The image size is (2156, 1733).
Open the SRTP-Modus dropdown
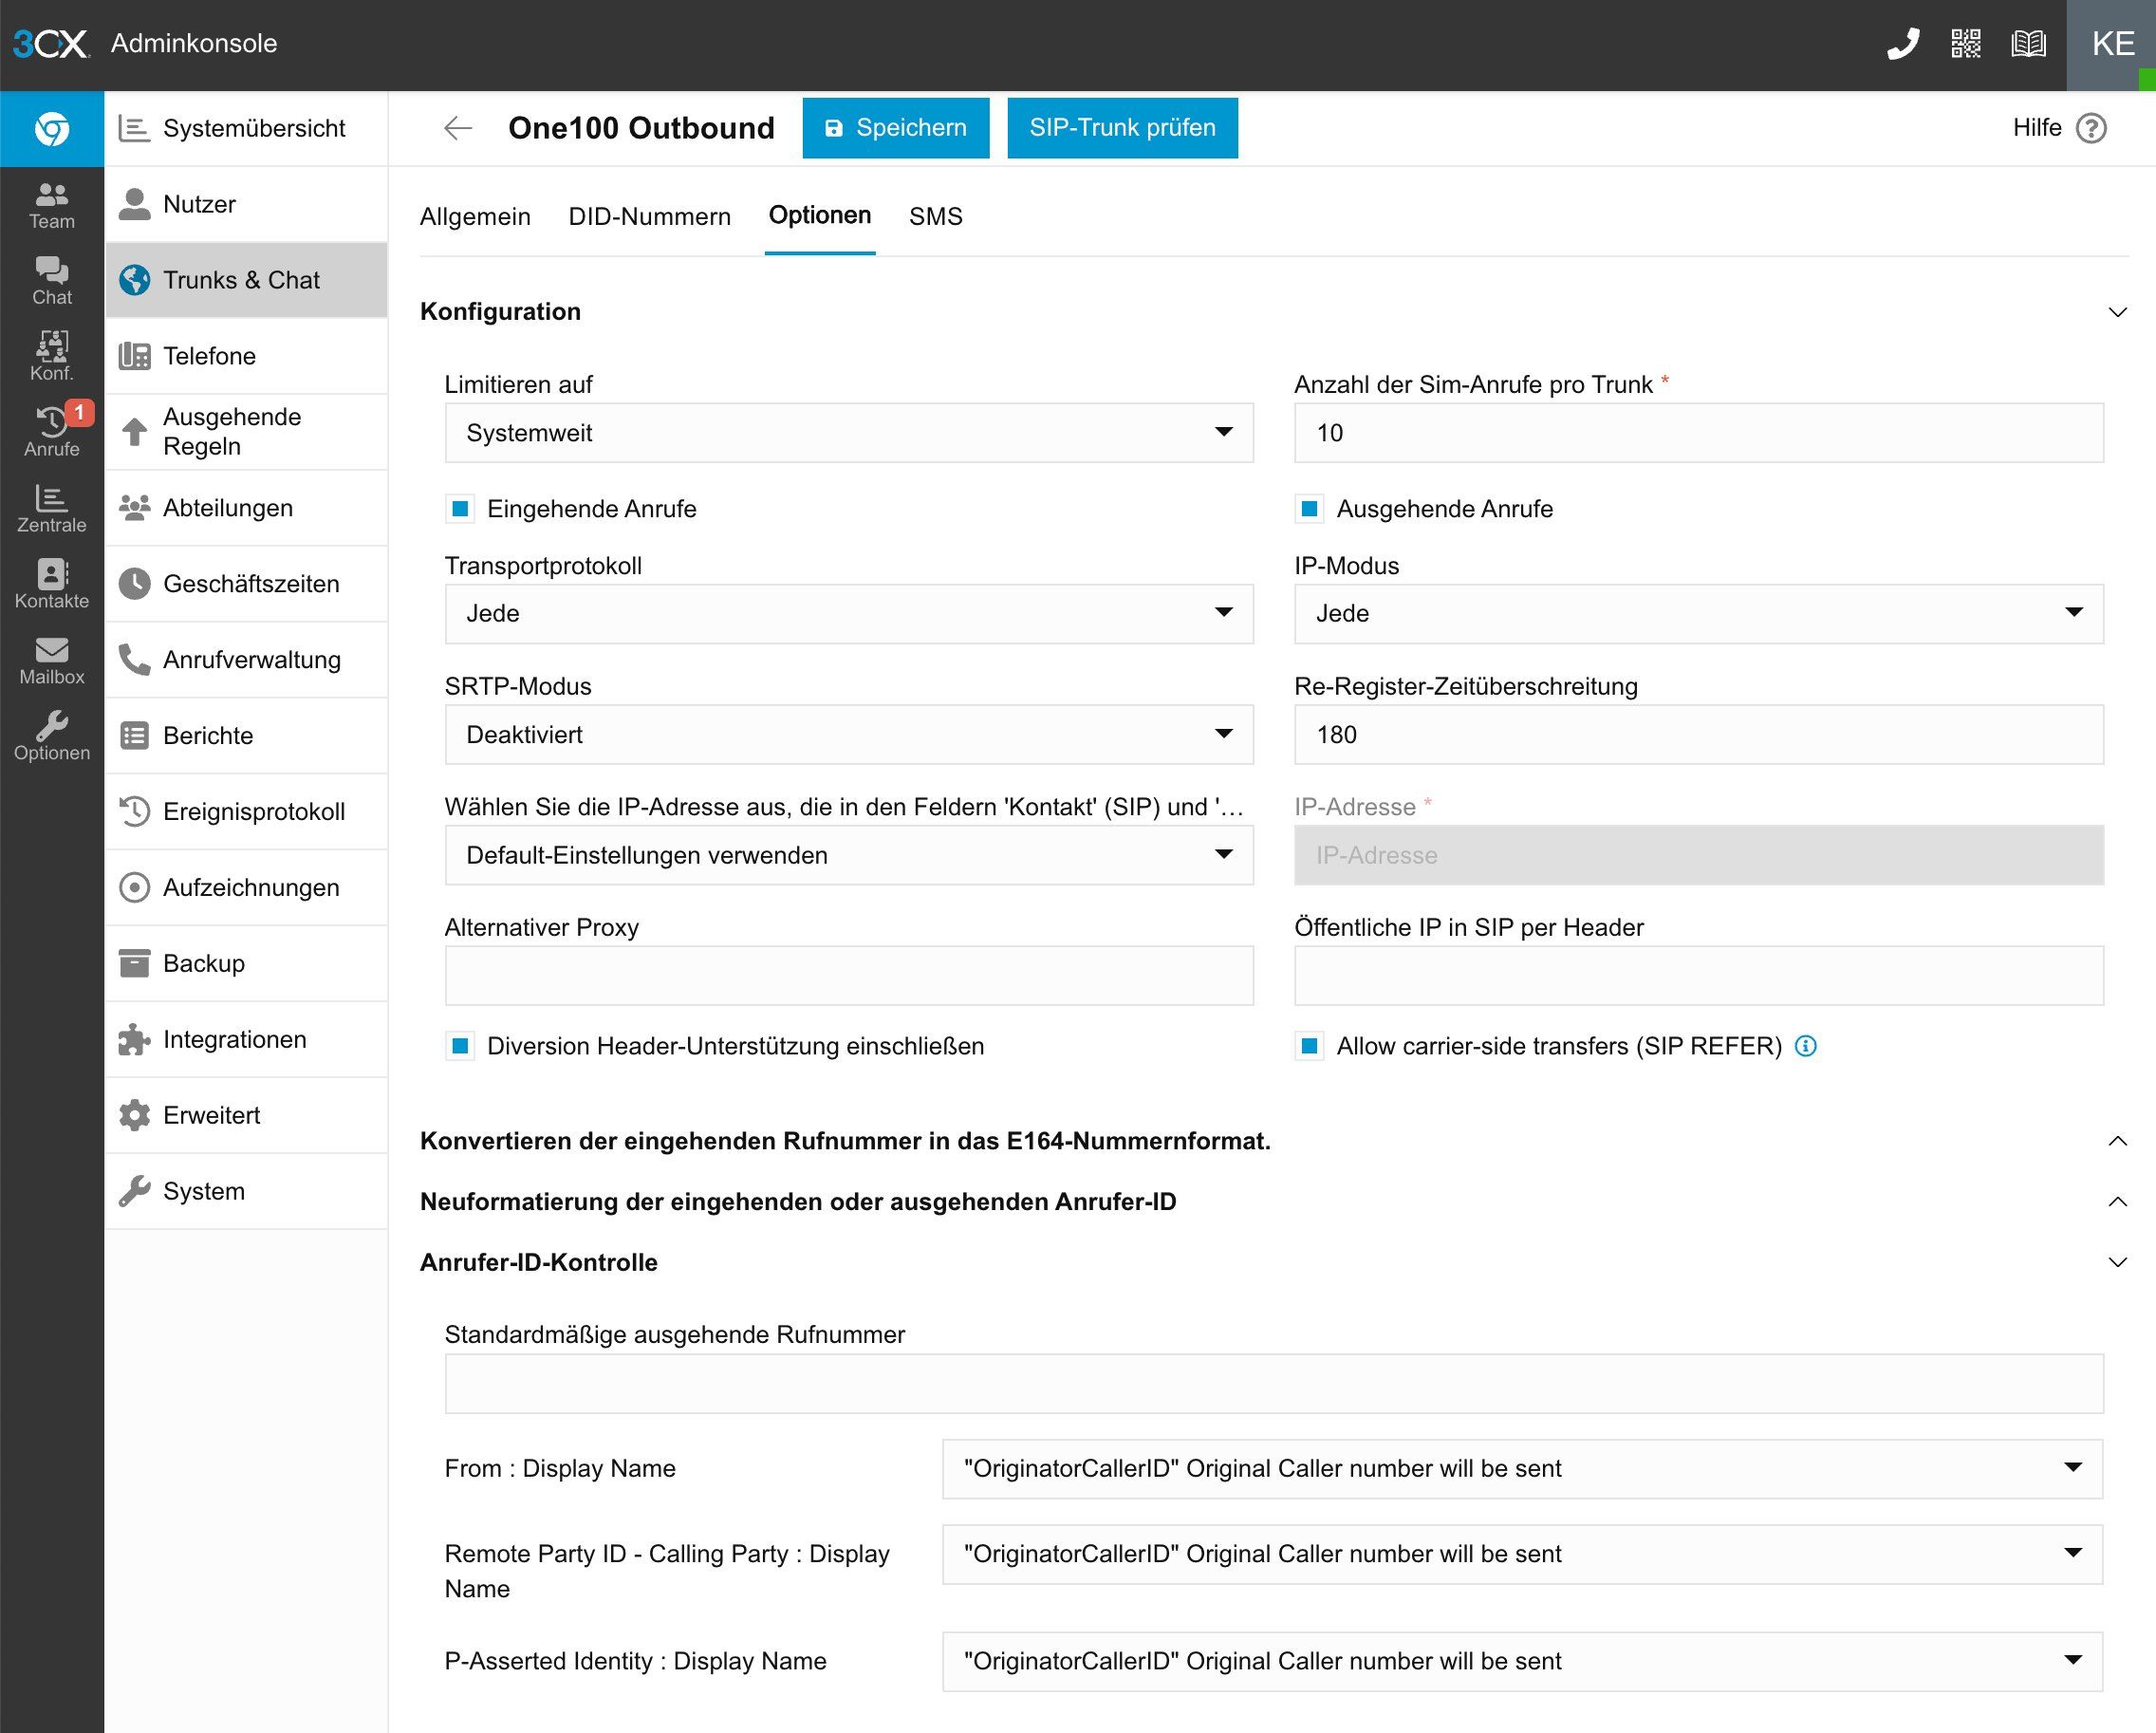[x=849, y=735]
